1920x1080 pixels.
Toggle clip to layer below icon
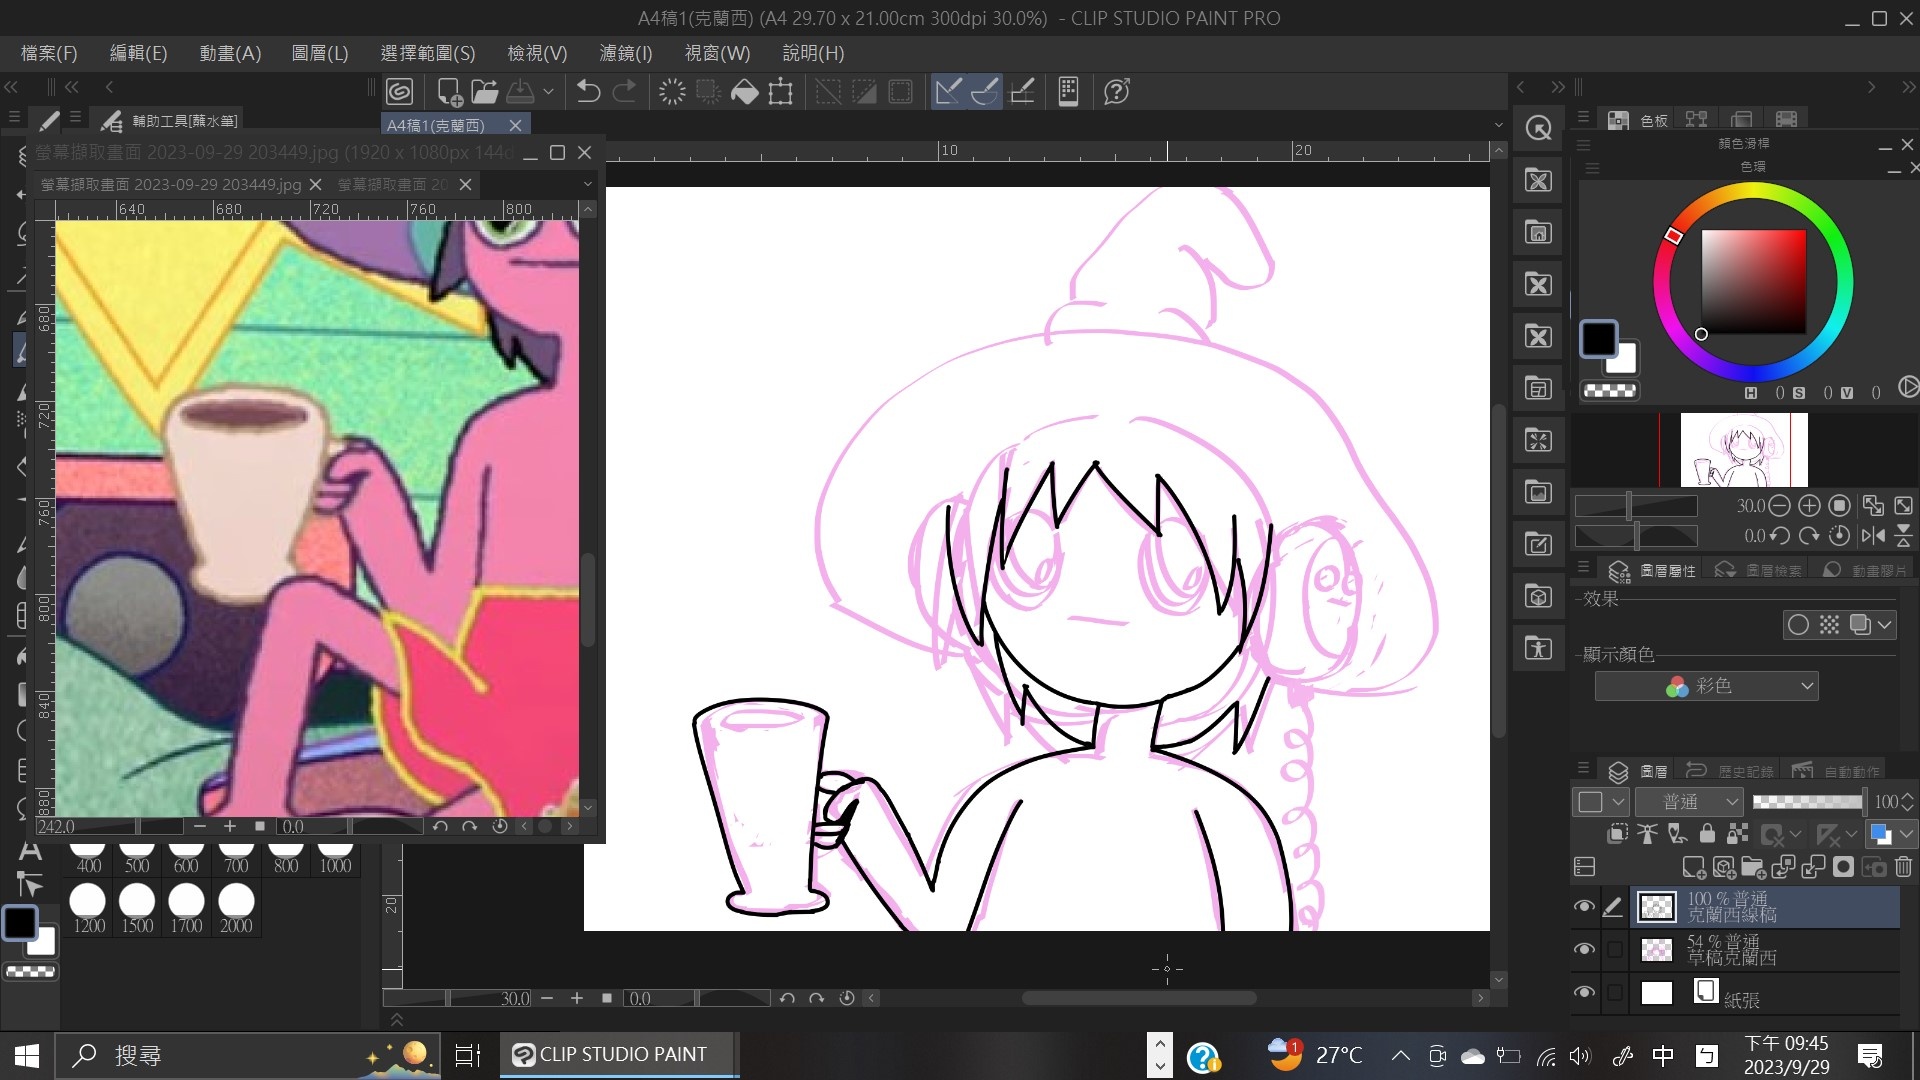[x=1617, y=834]
